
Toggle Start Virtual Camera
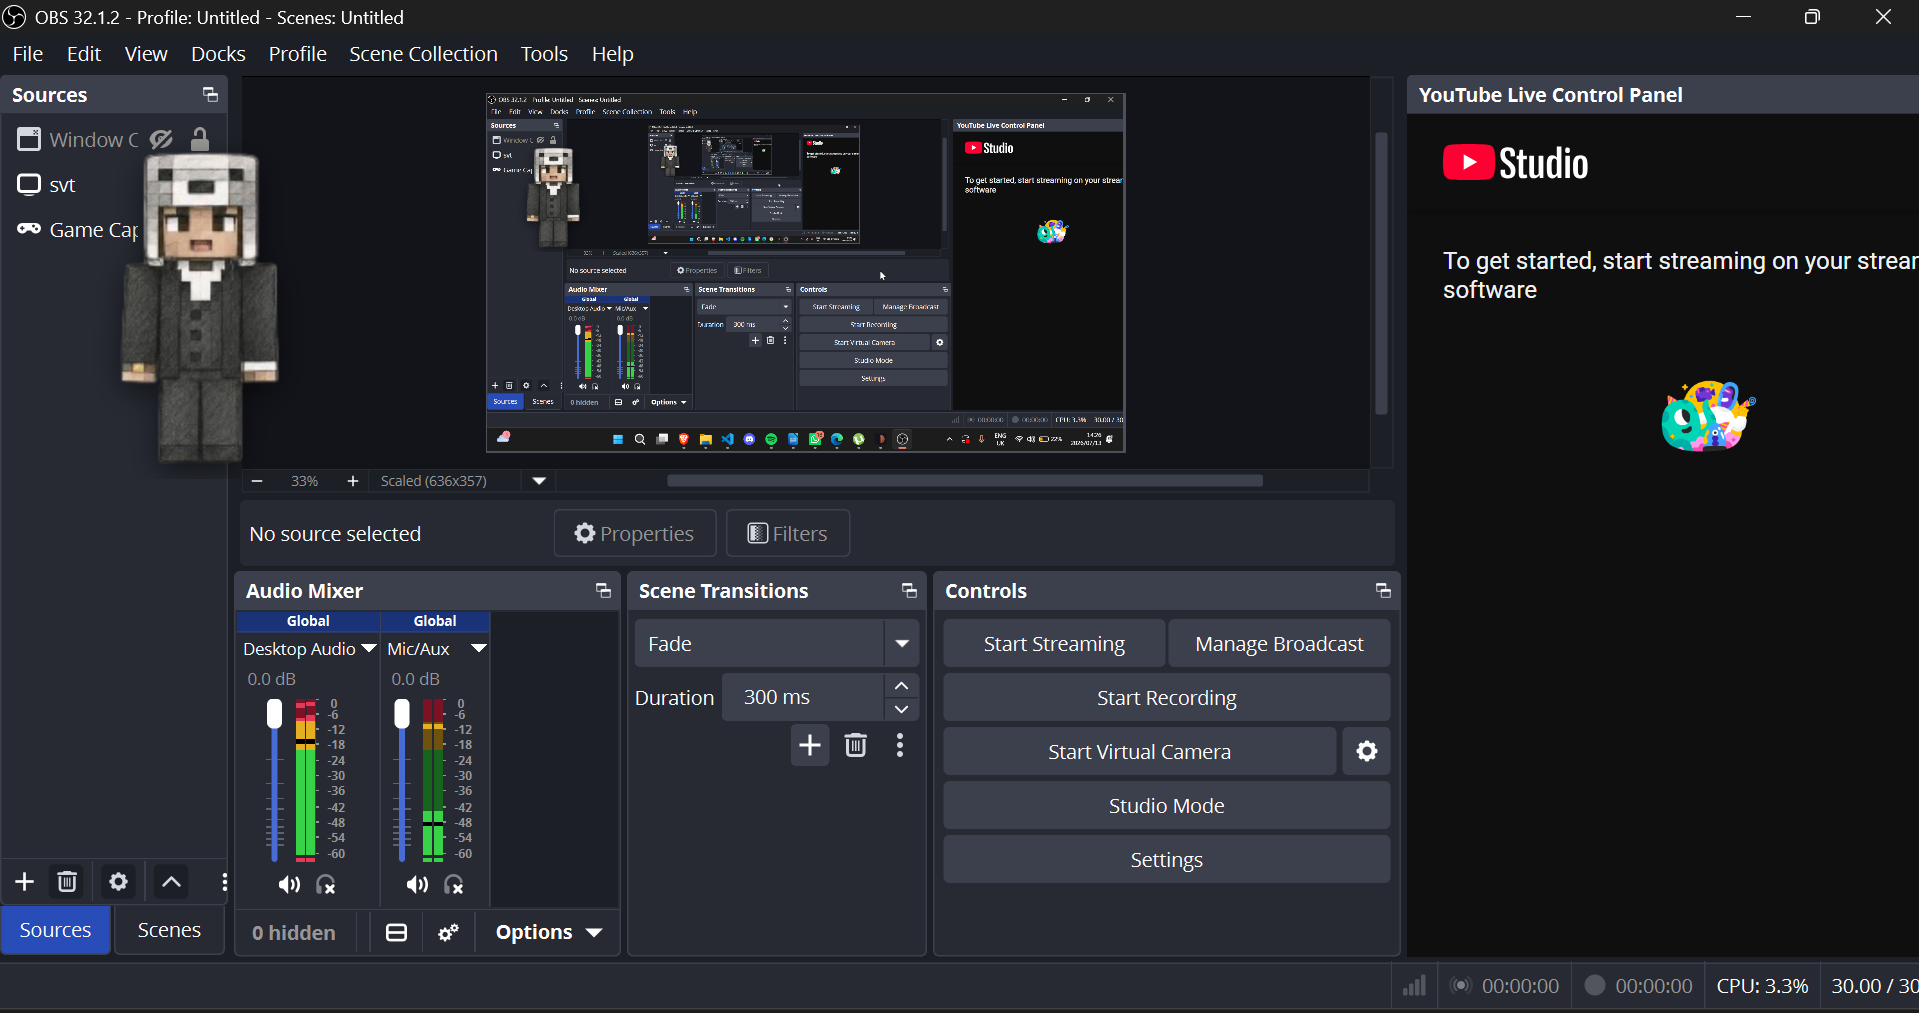tap(1139, 752)
